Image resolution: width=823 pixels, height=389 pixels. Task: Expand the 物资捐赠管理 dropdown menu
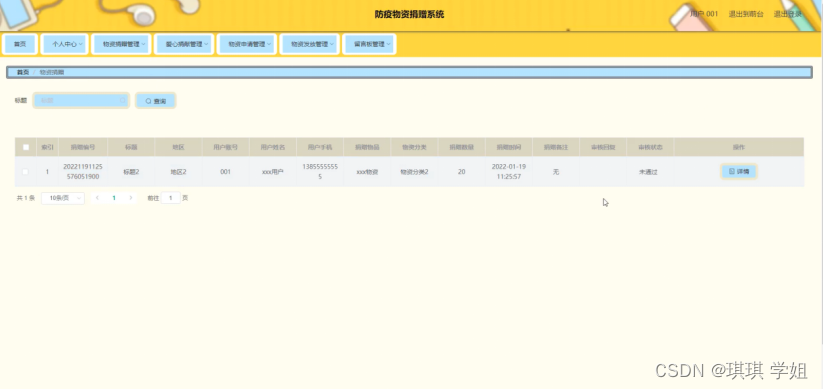pyautogui.click(x=121, y=45)
